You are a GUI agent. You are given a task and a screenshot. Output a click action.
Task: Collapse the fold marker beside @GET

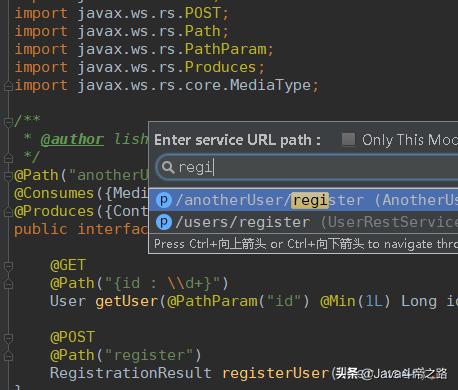pos(8,266)
